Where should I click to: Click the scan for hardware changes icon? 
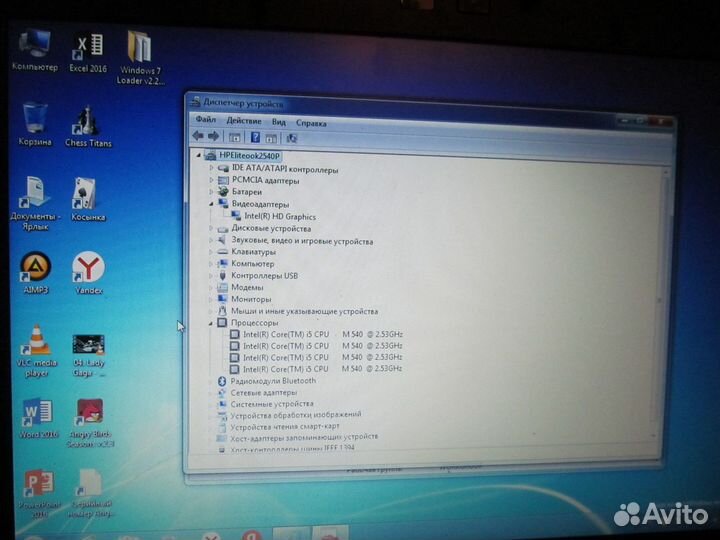point(292,138)
